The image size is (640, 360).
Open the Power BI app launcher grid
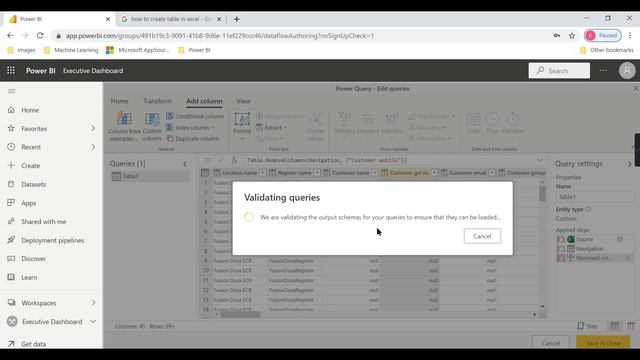(11, 71)
